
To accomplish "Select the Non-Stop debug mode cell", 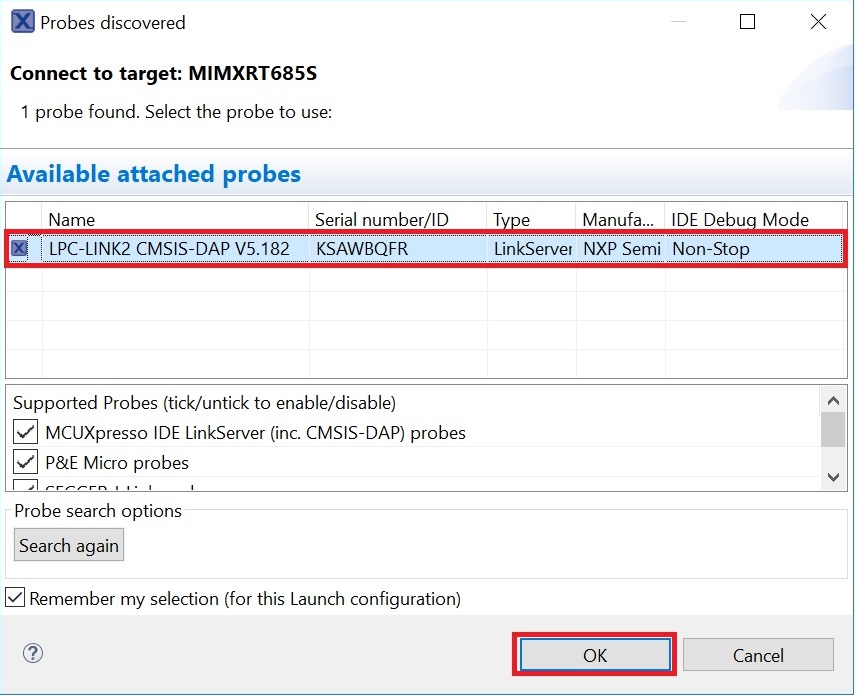I will [750, 249].
